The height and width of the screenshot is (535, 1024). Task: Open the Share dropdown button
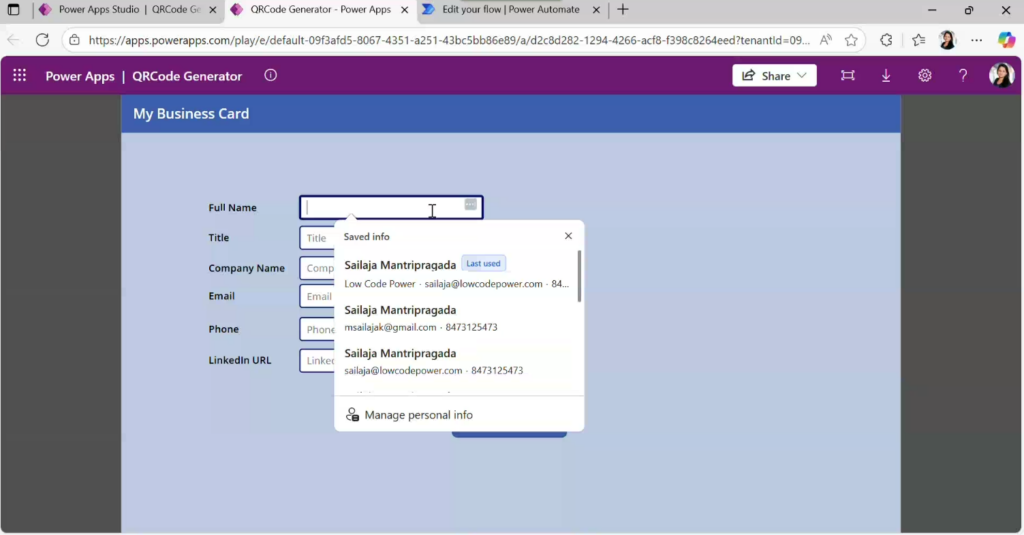click(x=775, y=76)
